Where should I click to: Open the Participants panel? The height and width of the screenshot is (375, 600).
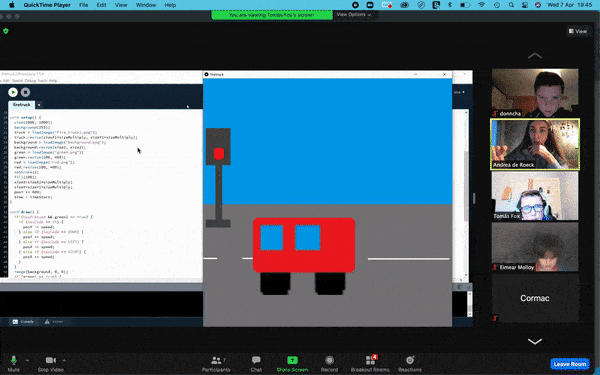217,363
